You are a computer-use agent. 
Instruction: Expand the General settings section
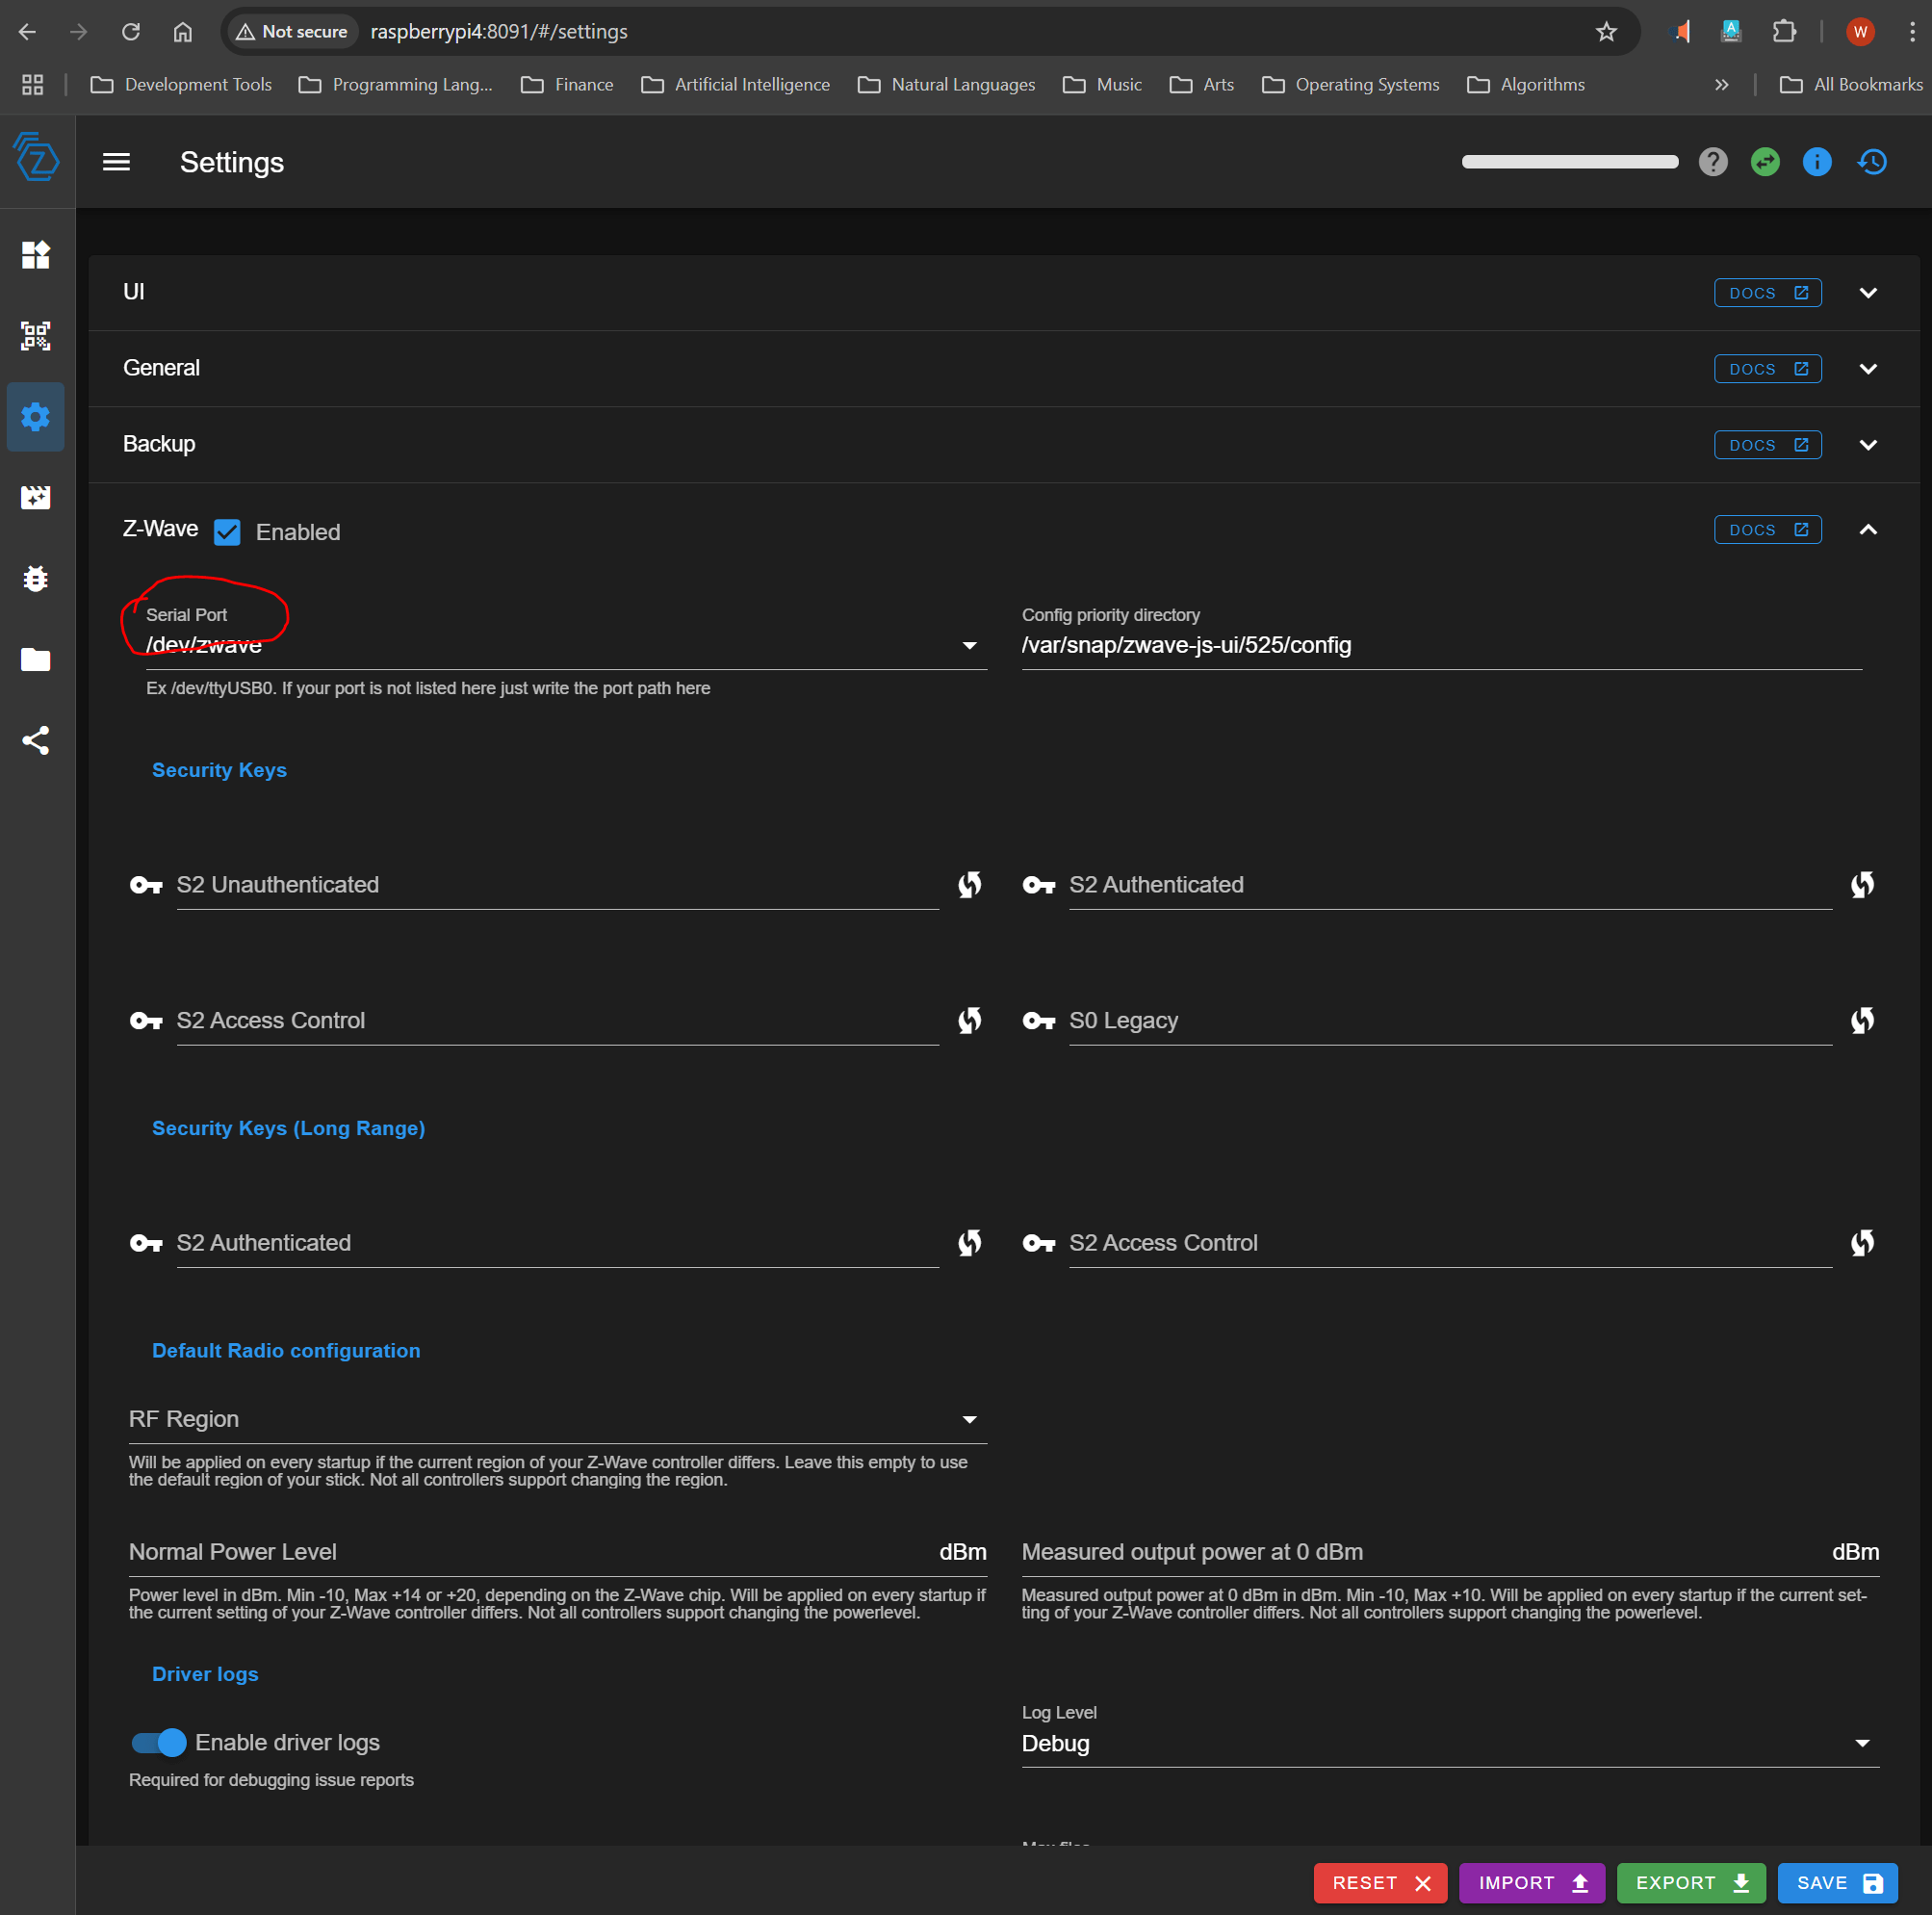[x=1868, y=369]
